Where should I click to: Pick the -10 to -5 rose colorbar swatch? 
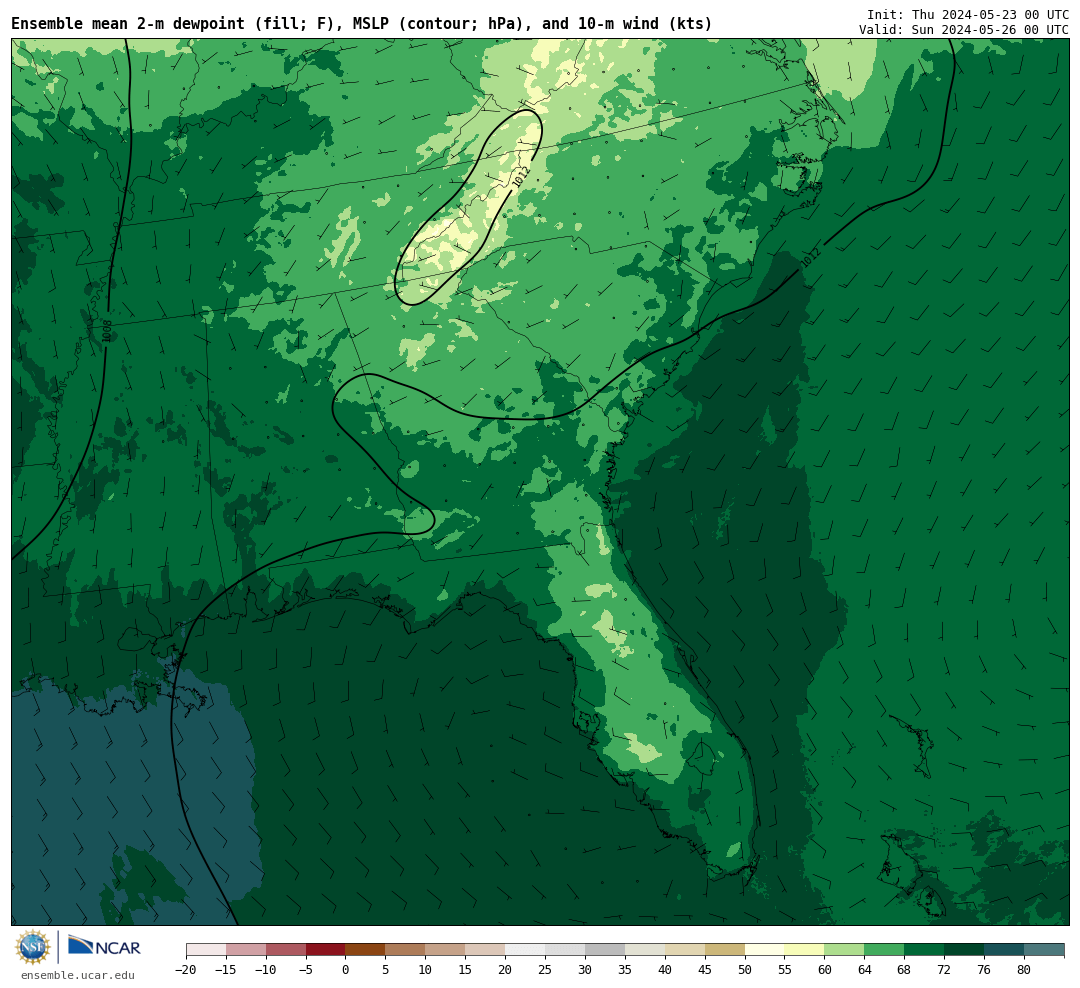tap(286, 950)
